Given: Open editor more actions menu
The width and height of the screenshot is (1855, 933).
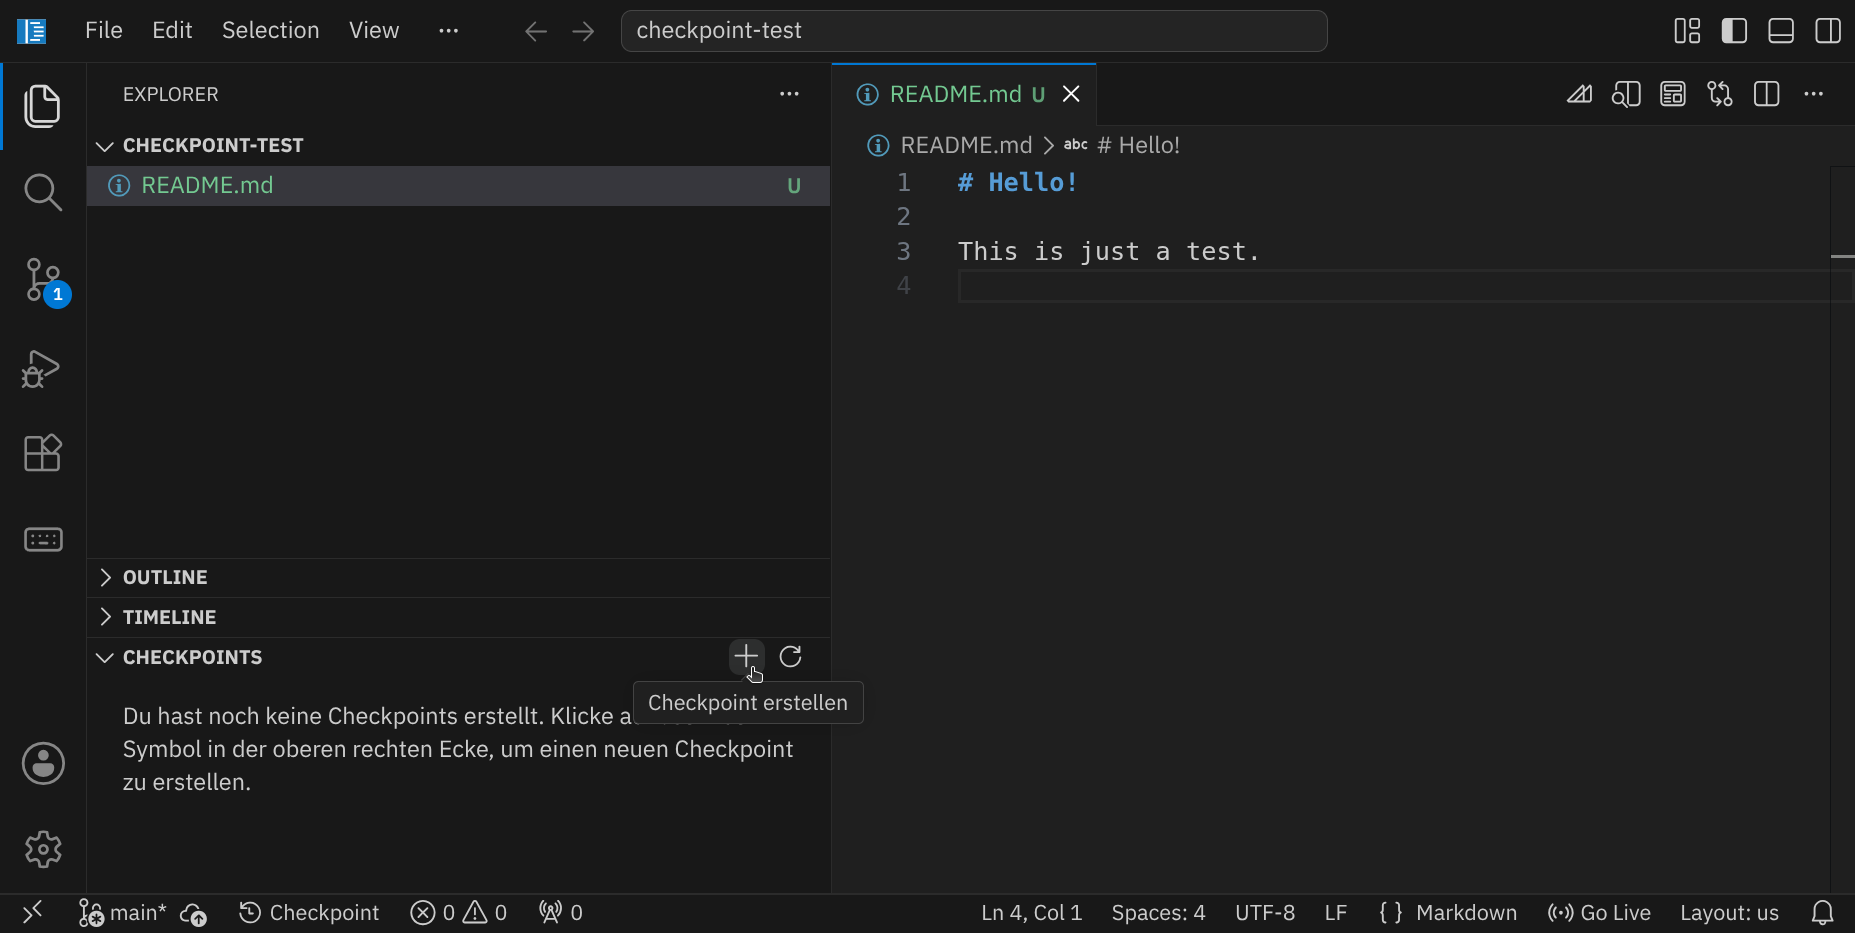Looking at the screenshot, I should [x=1814, y=94].
